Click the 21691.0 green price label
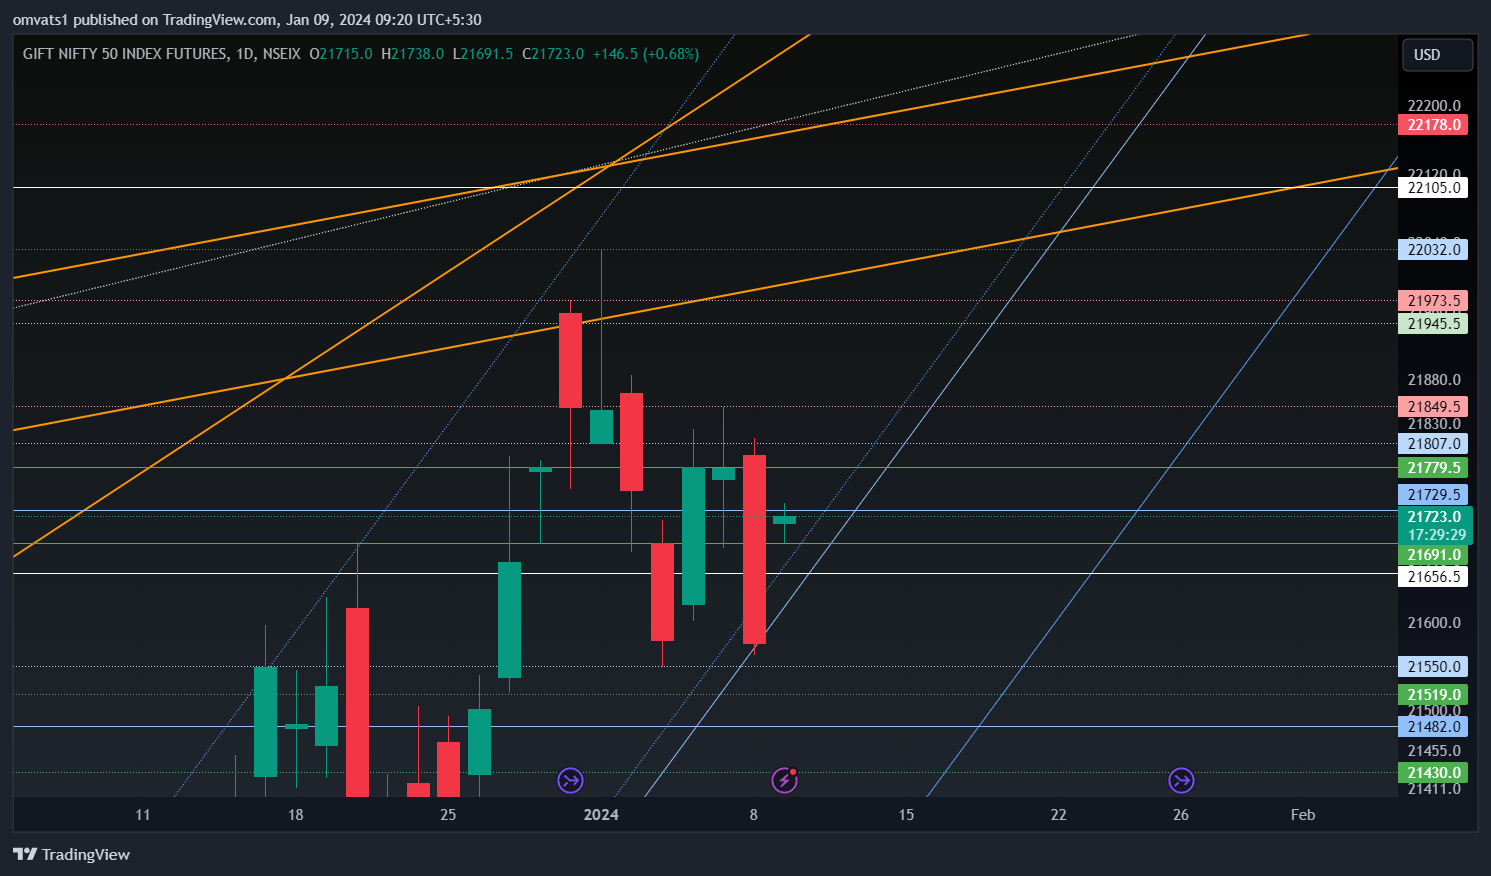 click(x=1433, y=555)
